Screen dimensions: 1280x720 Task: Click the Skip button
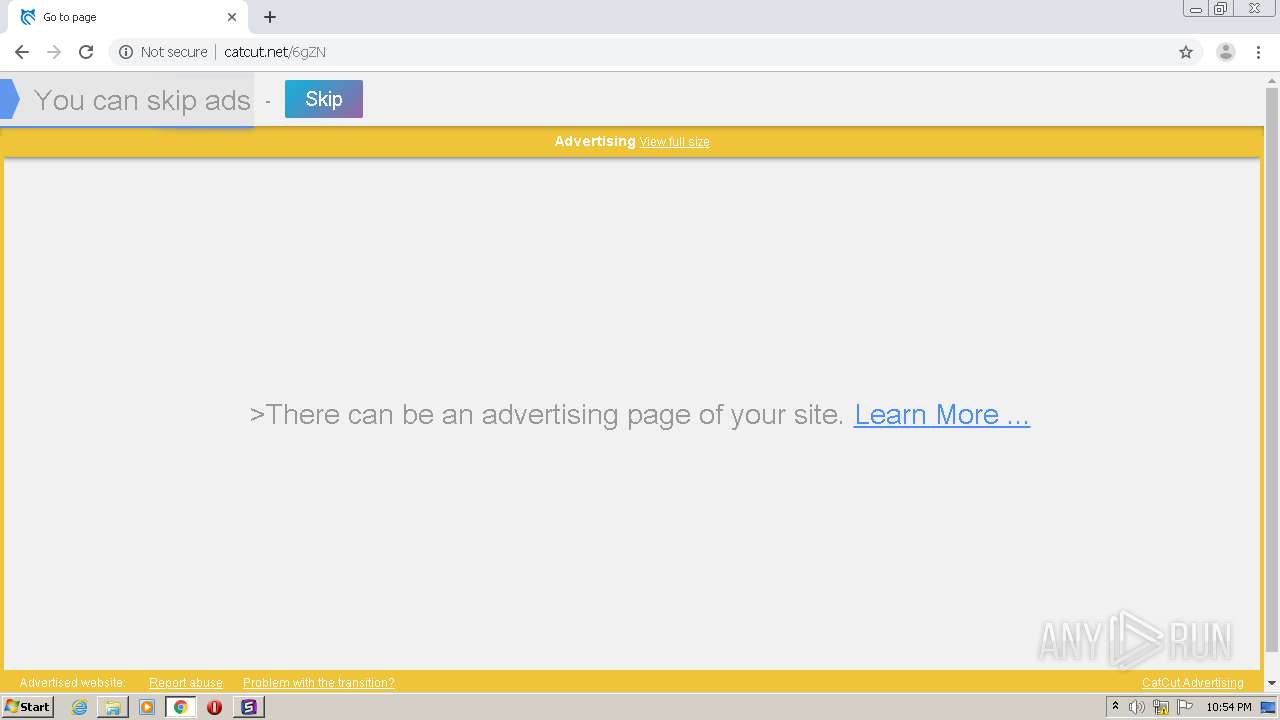point(324,99)
